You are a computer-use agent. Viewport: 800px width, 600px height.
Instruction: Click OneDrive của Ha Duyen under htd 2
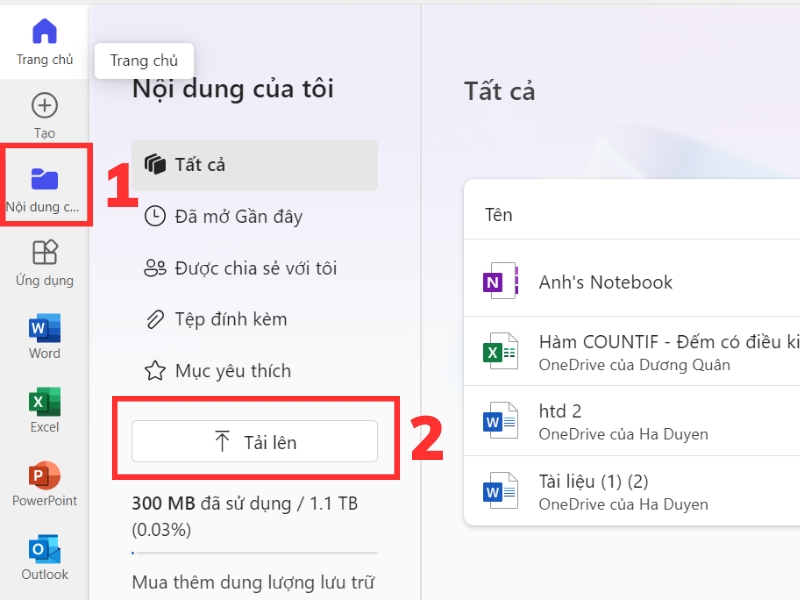click(623, 434)
